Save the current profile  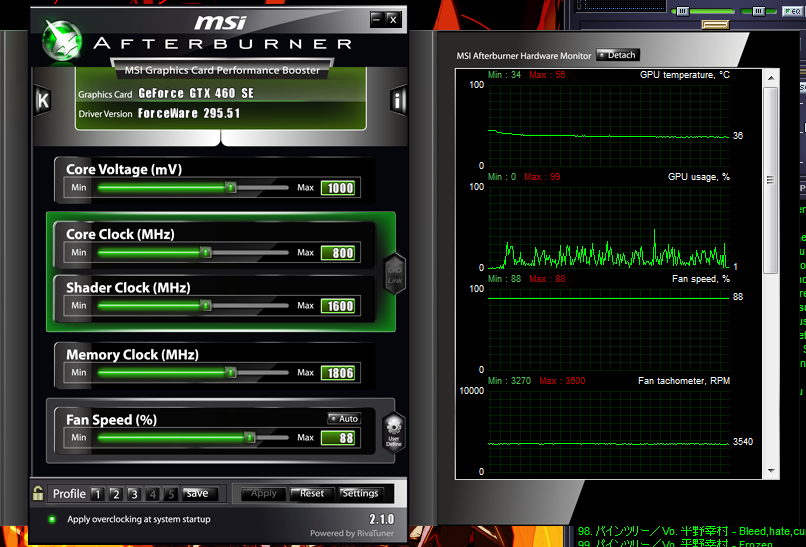[200, 494]
